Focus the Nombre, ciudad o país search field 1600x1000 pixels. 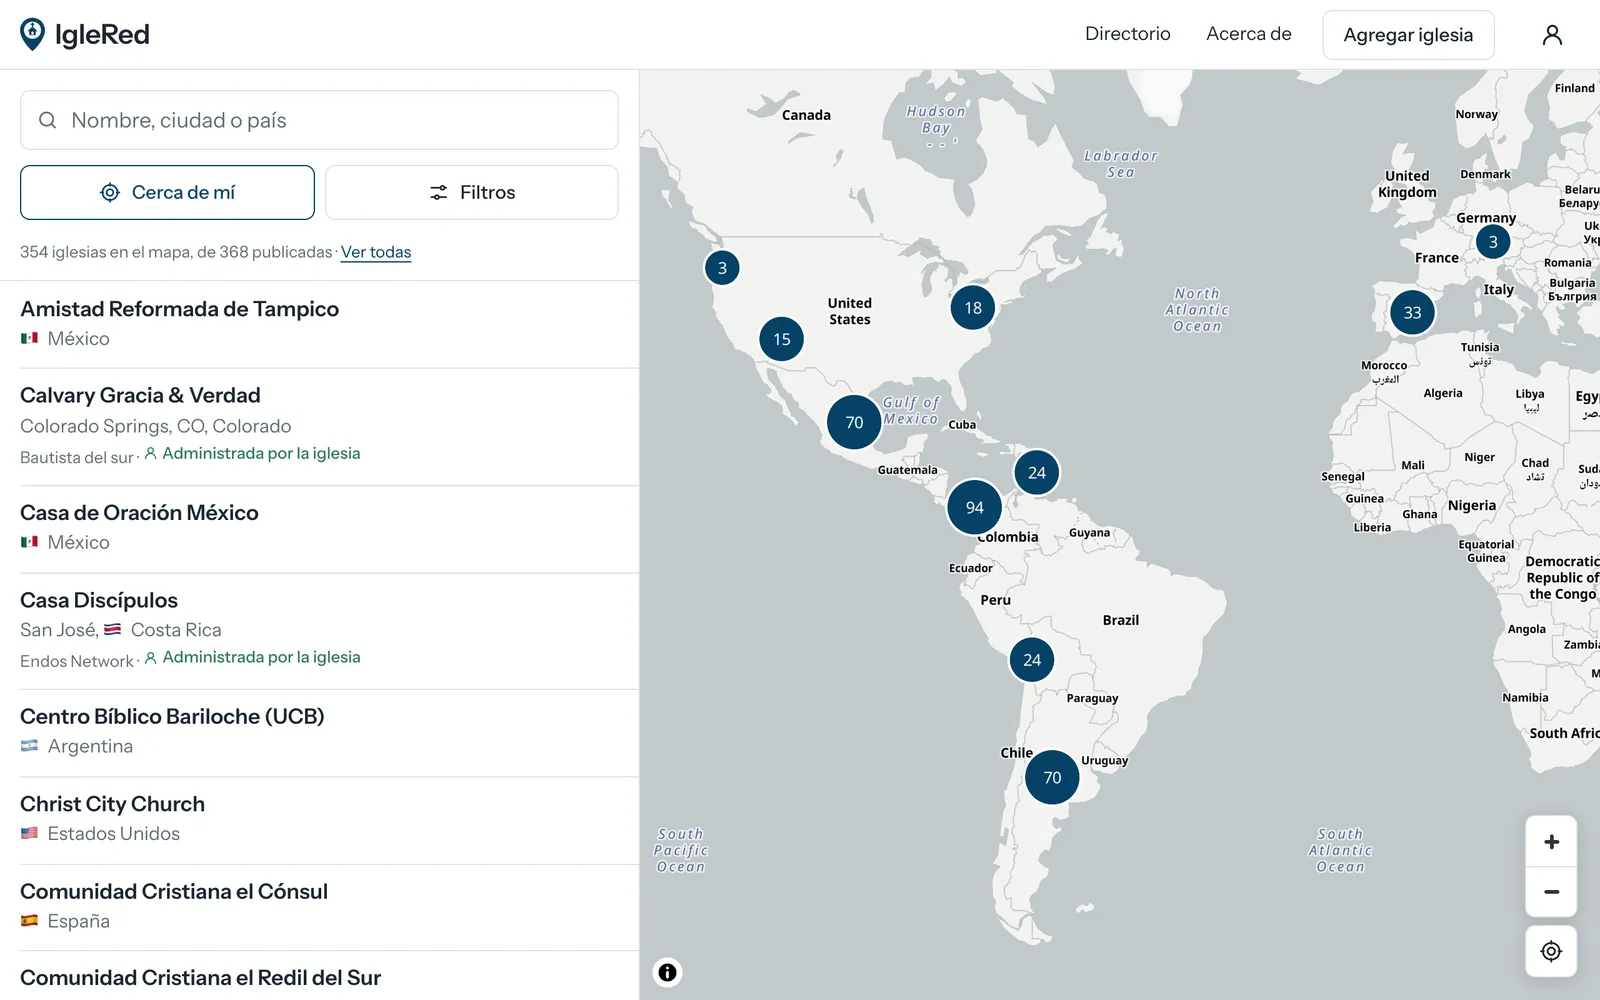point(319,120)
